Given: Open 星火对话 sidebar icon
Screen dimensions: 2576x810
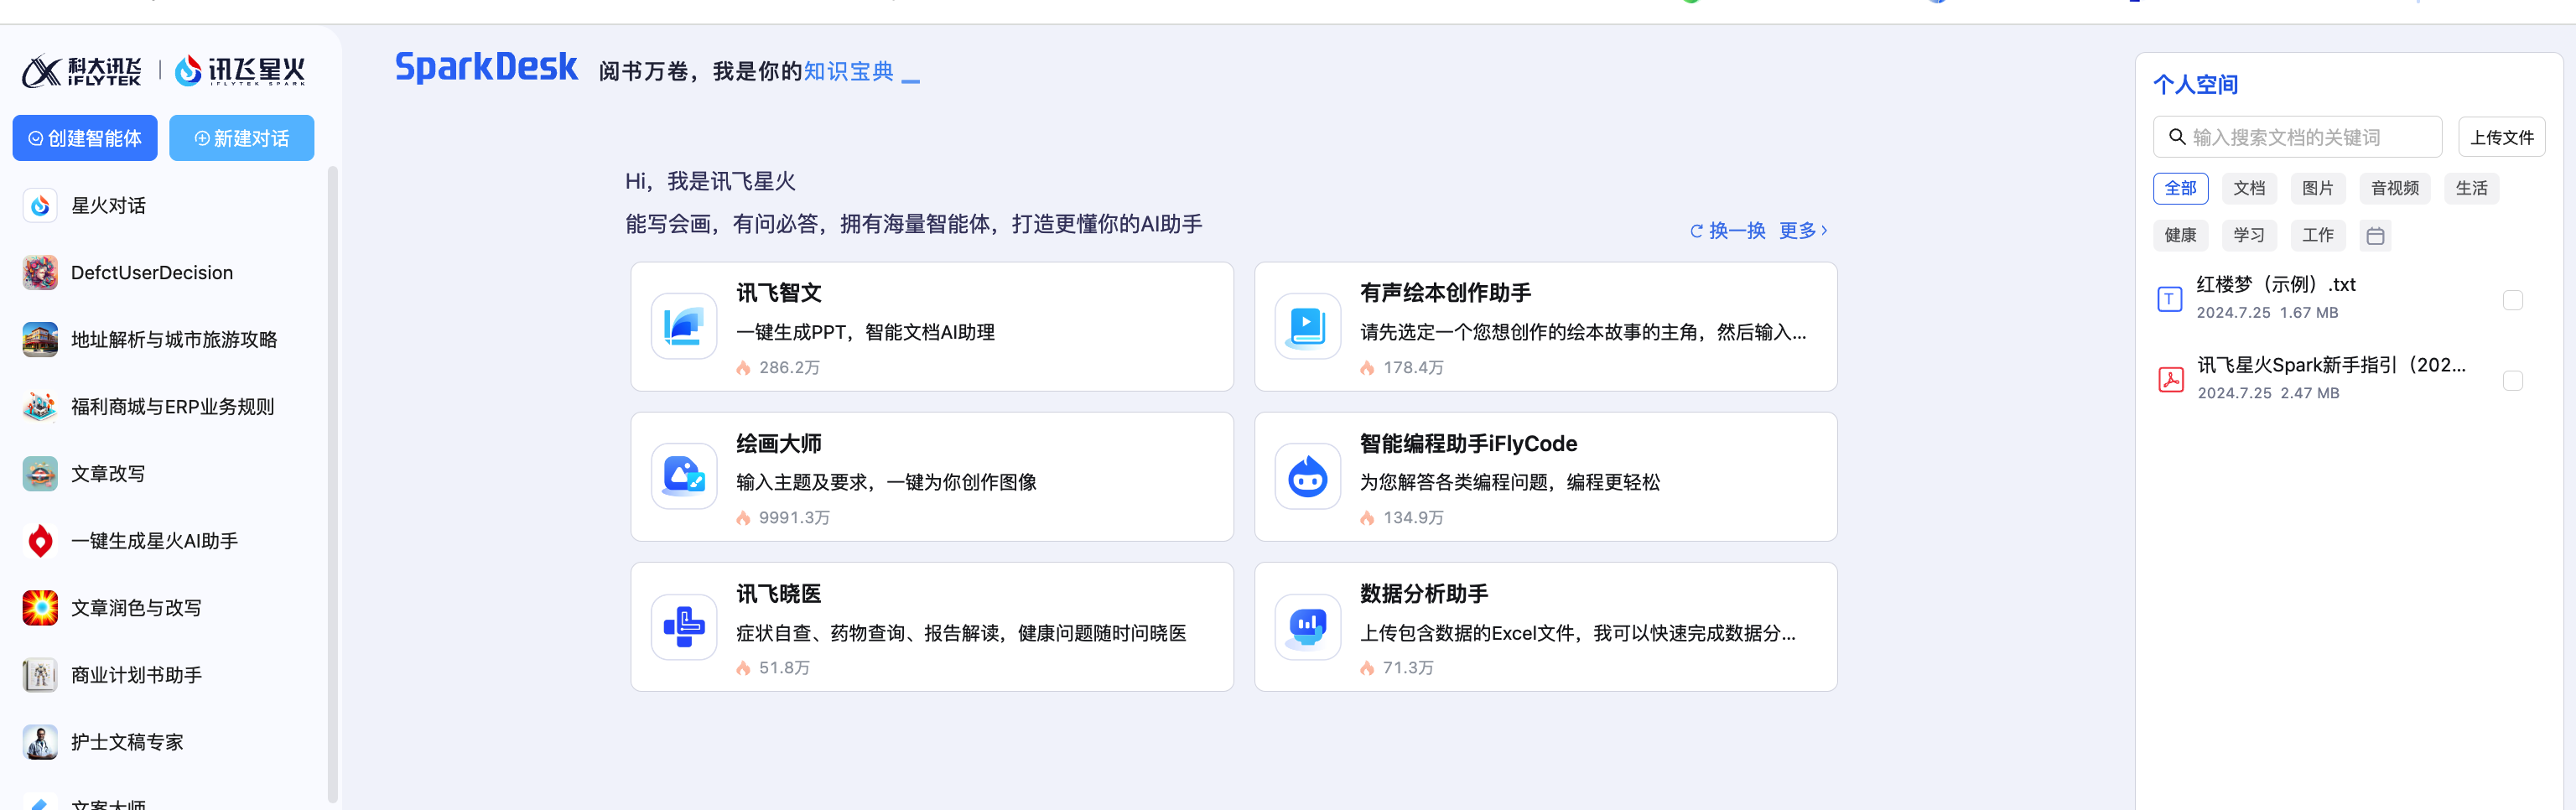Looking at the screenshot, I should [x=40, y=206].
